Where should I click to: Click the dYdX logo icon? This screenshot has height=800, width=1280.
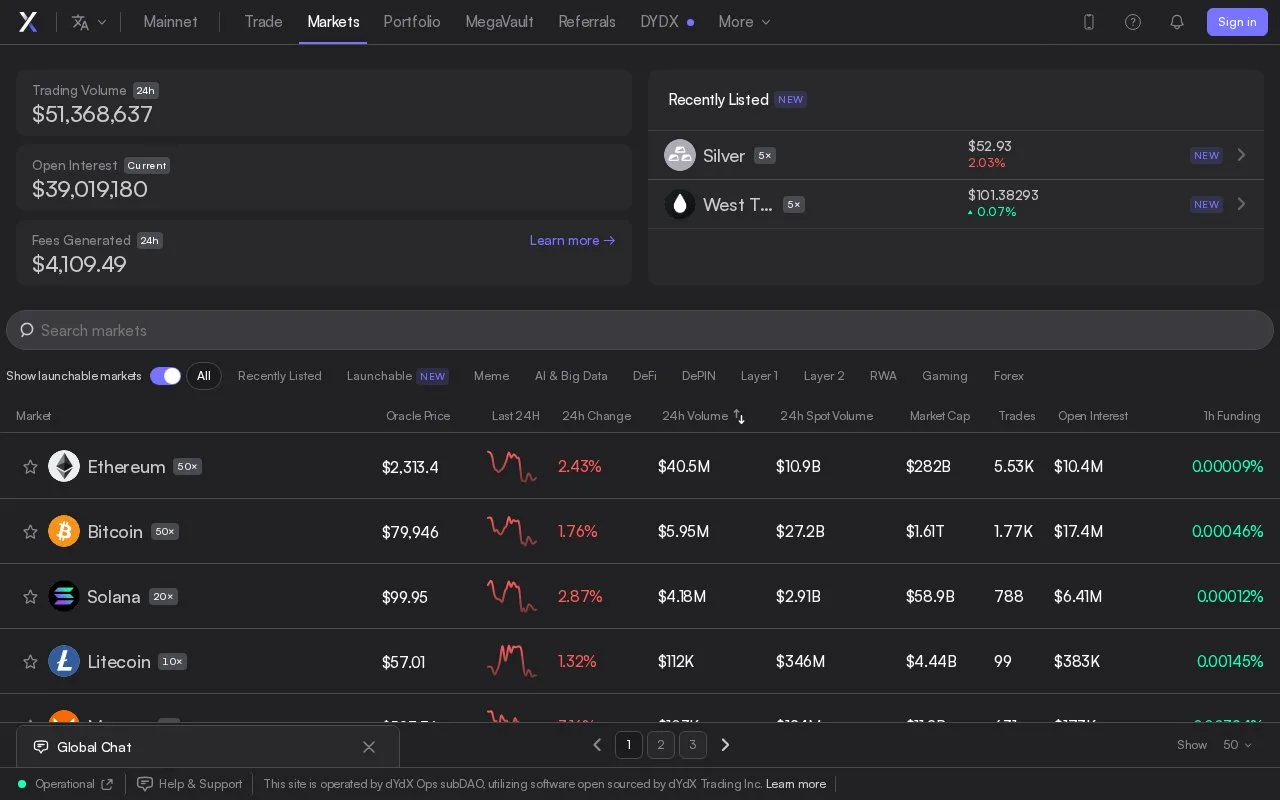click(x=28, y=22)
